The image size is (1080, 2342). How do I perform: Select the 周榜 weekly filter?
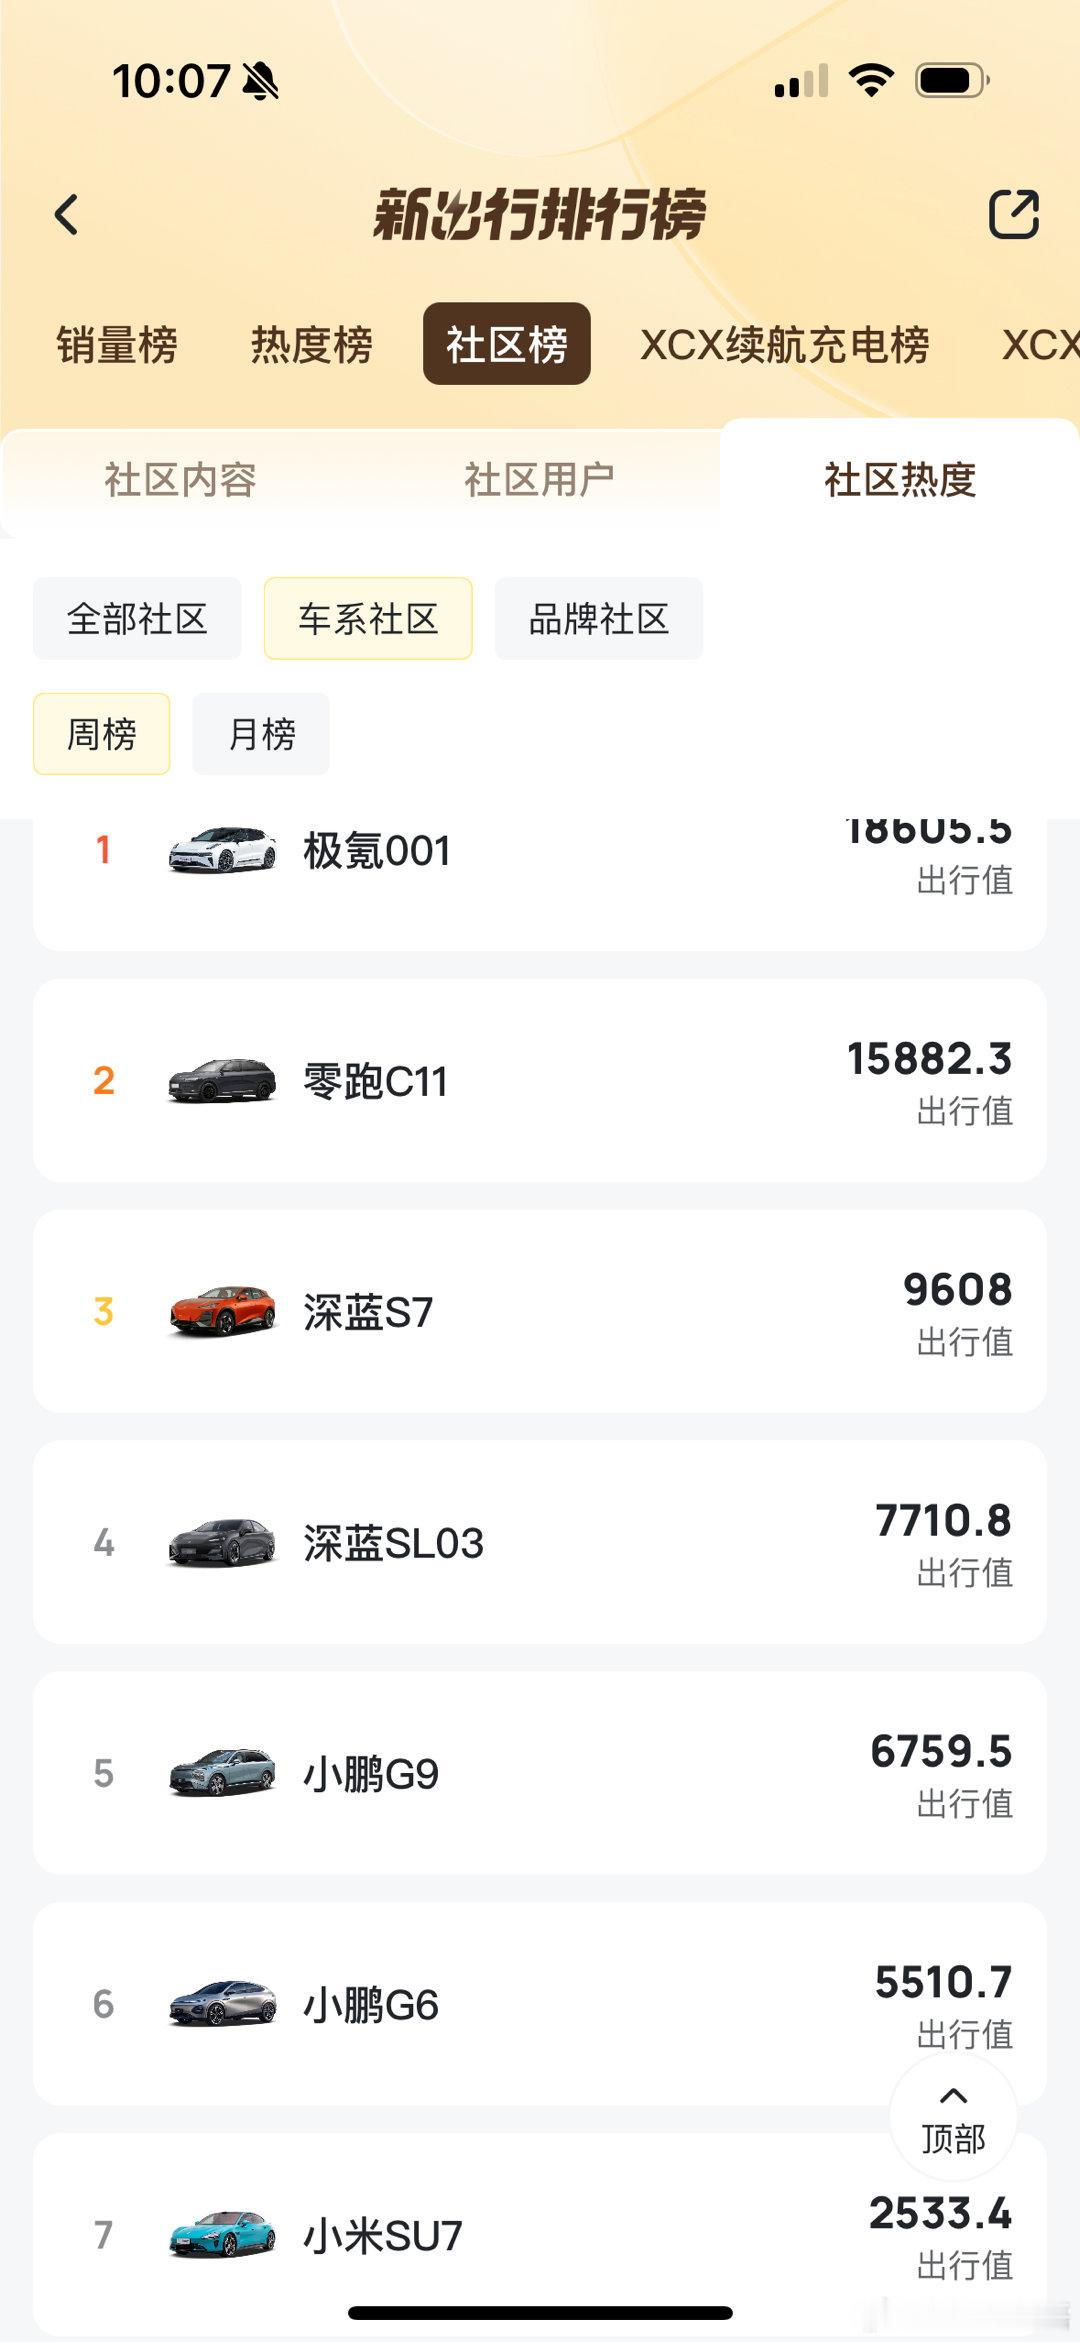click(x=101, y=734)
